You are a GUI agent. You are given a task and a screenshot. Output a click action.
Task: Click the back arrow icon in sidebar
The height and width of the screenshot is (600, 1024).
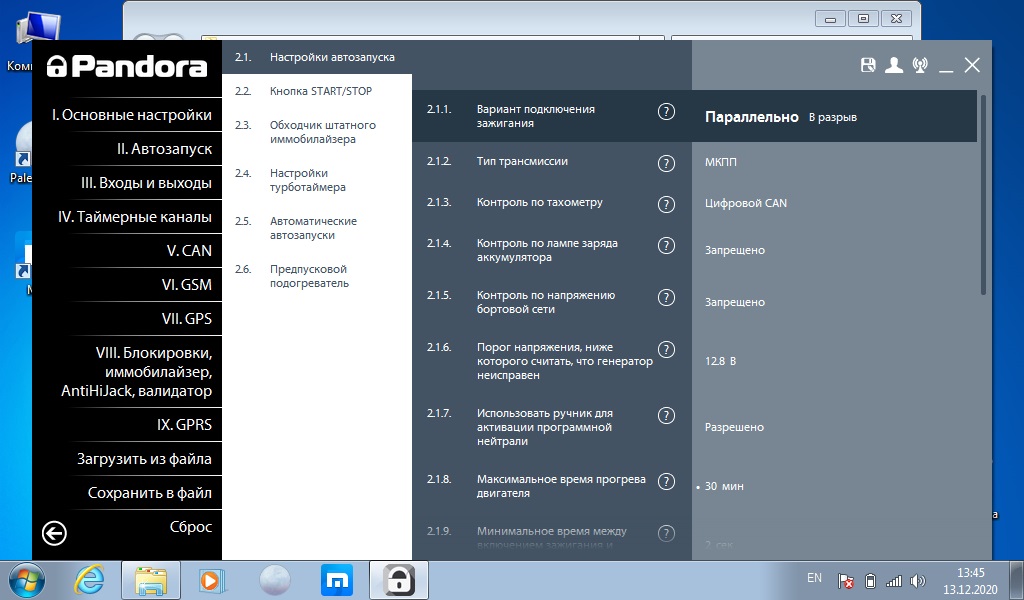pos(54,533)
